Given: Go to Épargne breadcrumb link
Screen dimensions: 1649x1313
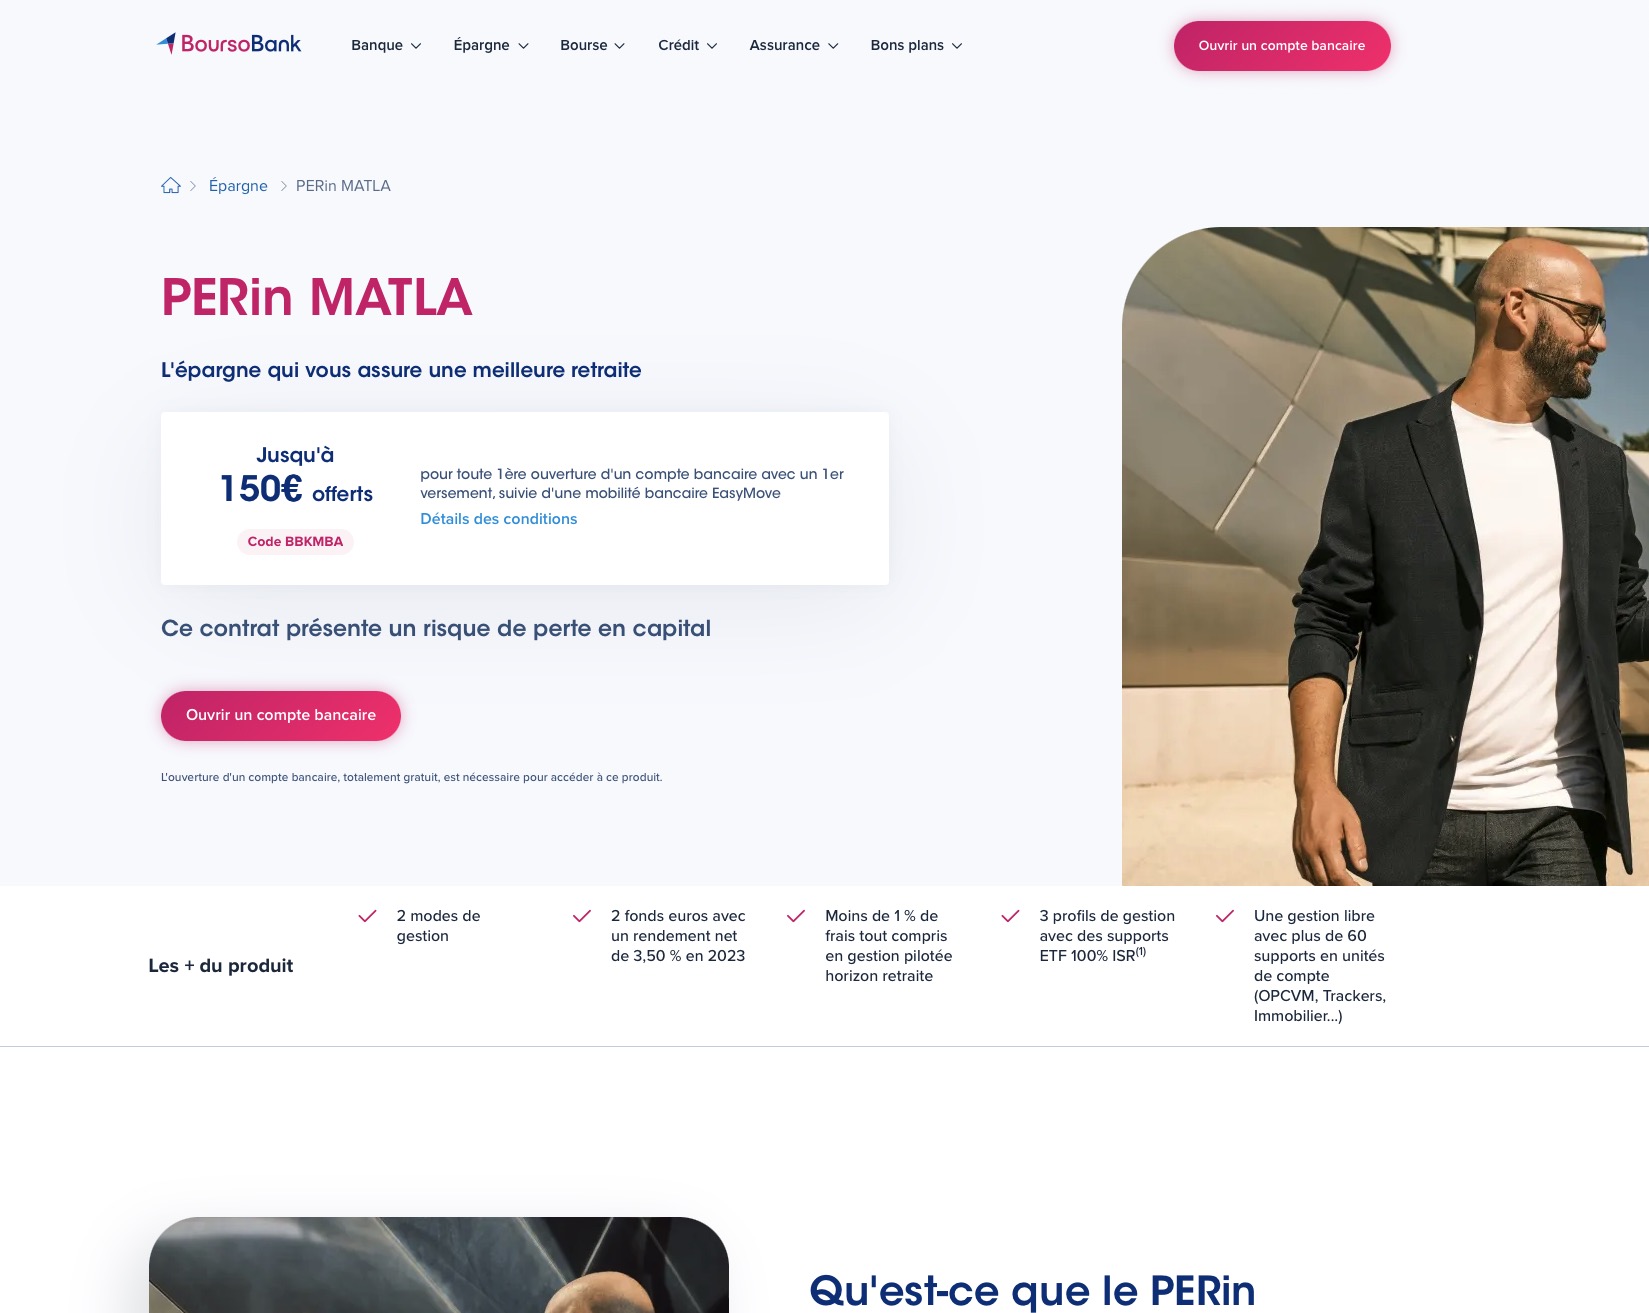Looking at the screenshot, I should (238, 186).
